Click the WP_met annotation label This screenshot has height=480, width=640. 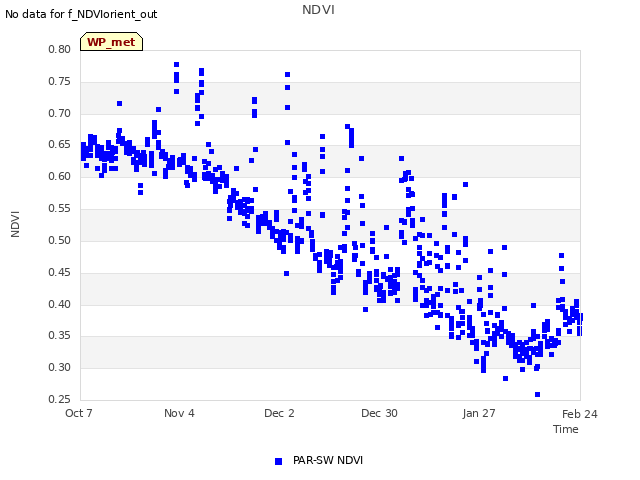point(111,42)
